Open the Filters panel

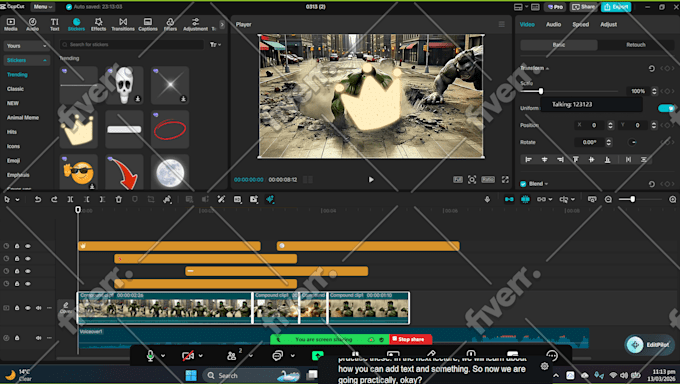[170, 24]
